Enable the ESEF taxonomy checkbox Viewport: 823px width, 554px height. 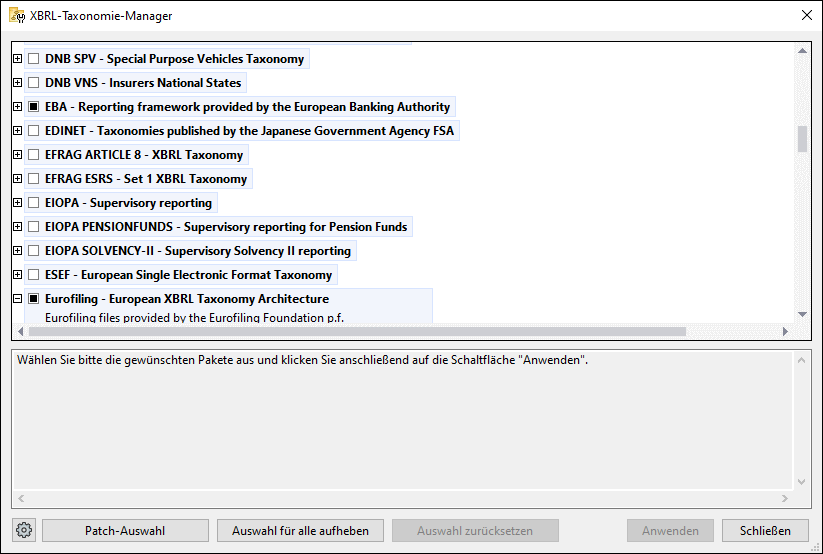(x=33, y=275)
